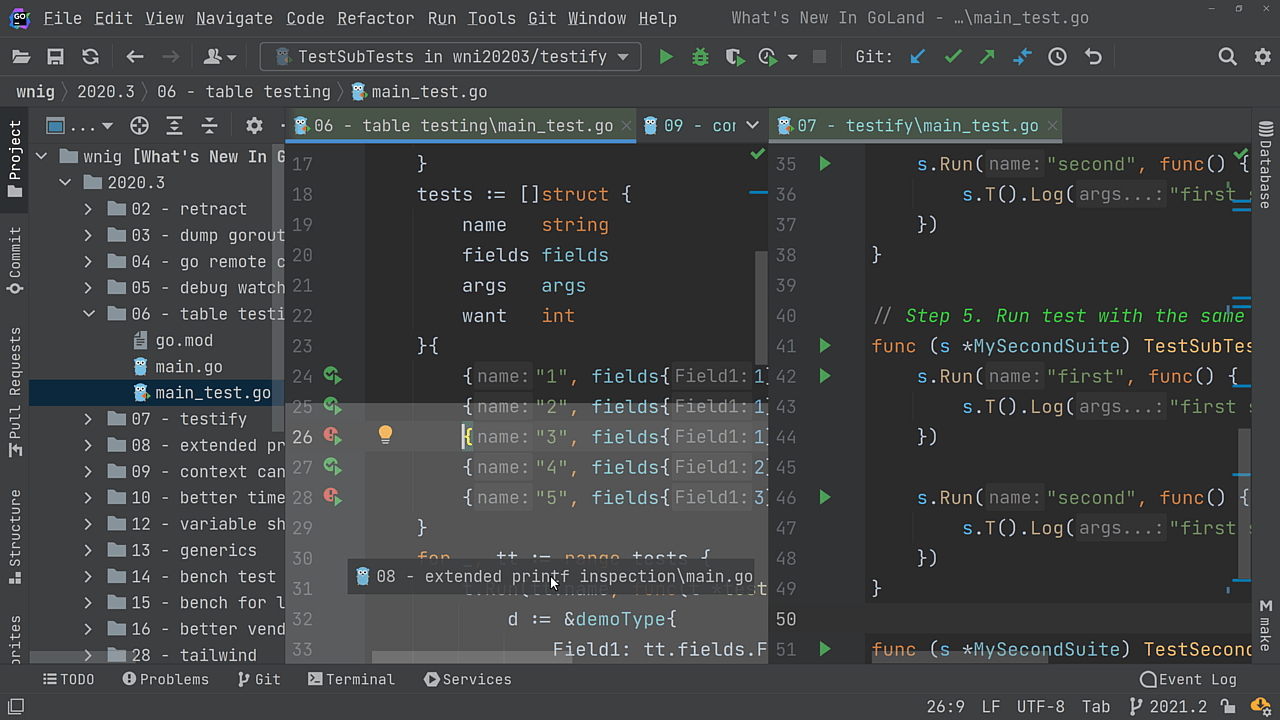The width and height of the screenshot is (1280, 720).
Task: Update project from Git with blue arrow
Action: tap(917, 57)
